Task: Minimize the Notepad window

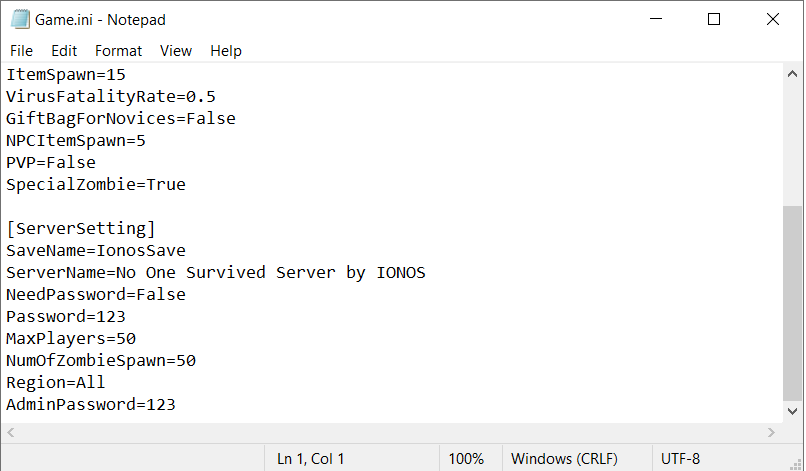Action: 656,19
